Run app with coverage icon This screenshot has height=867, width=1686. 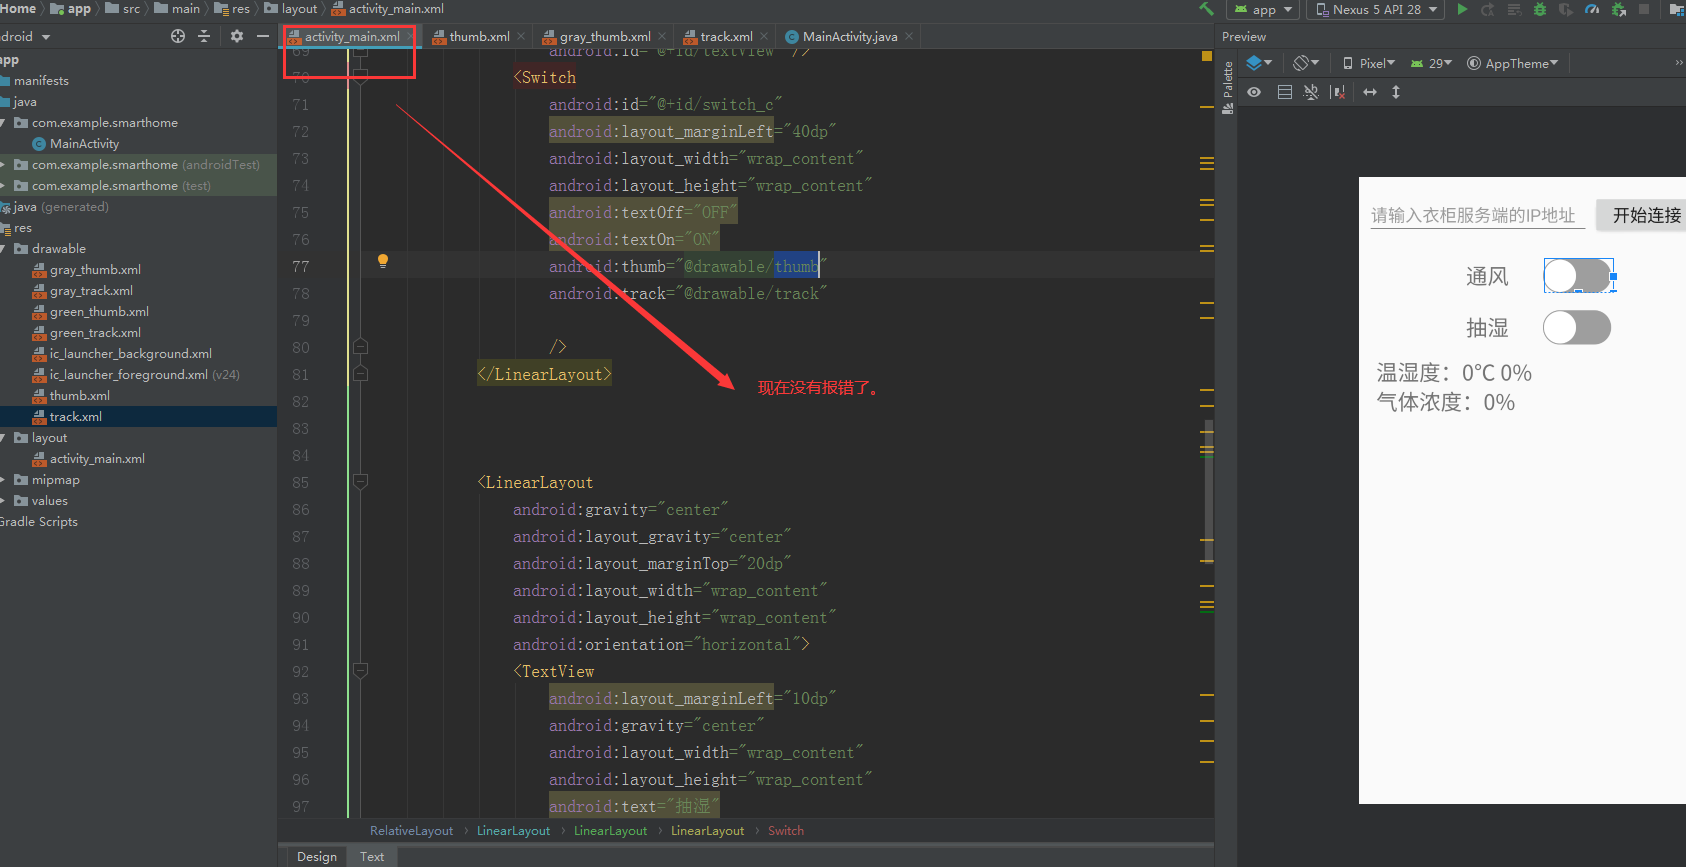(1566, 9)
